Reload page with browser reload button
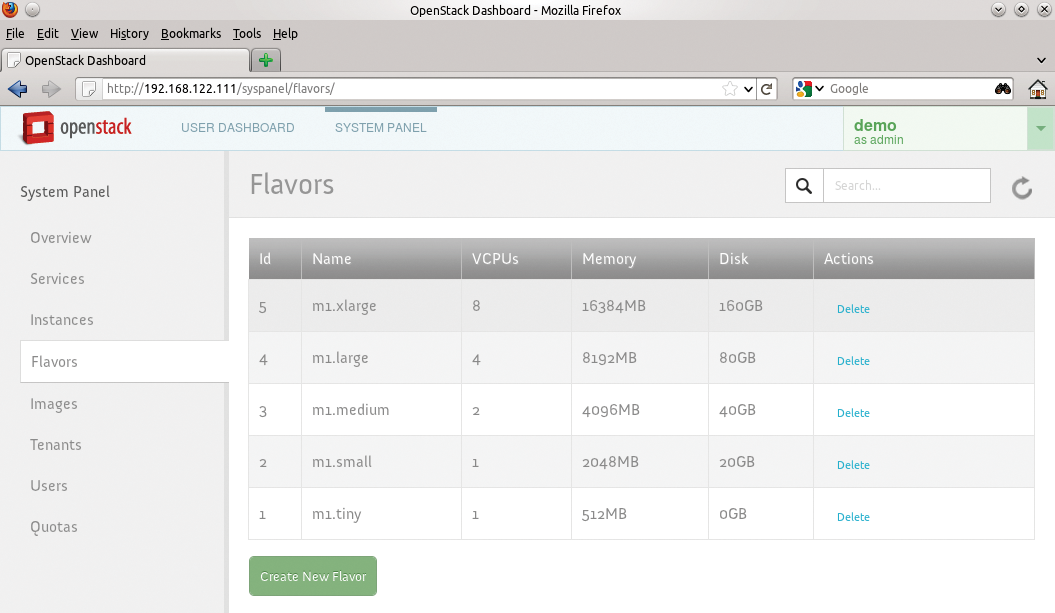This screenshot has width=1055, height=613. tap(767, 89)
